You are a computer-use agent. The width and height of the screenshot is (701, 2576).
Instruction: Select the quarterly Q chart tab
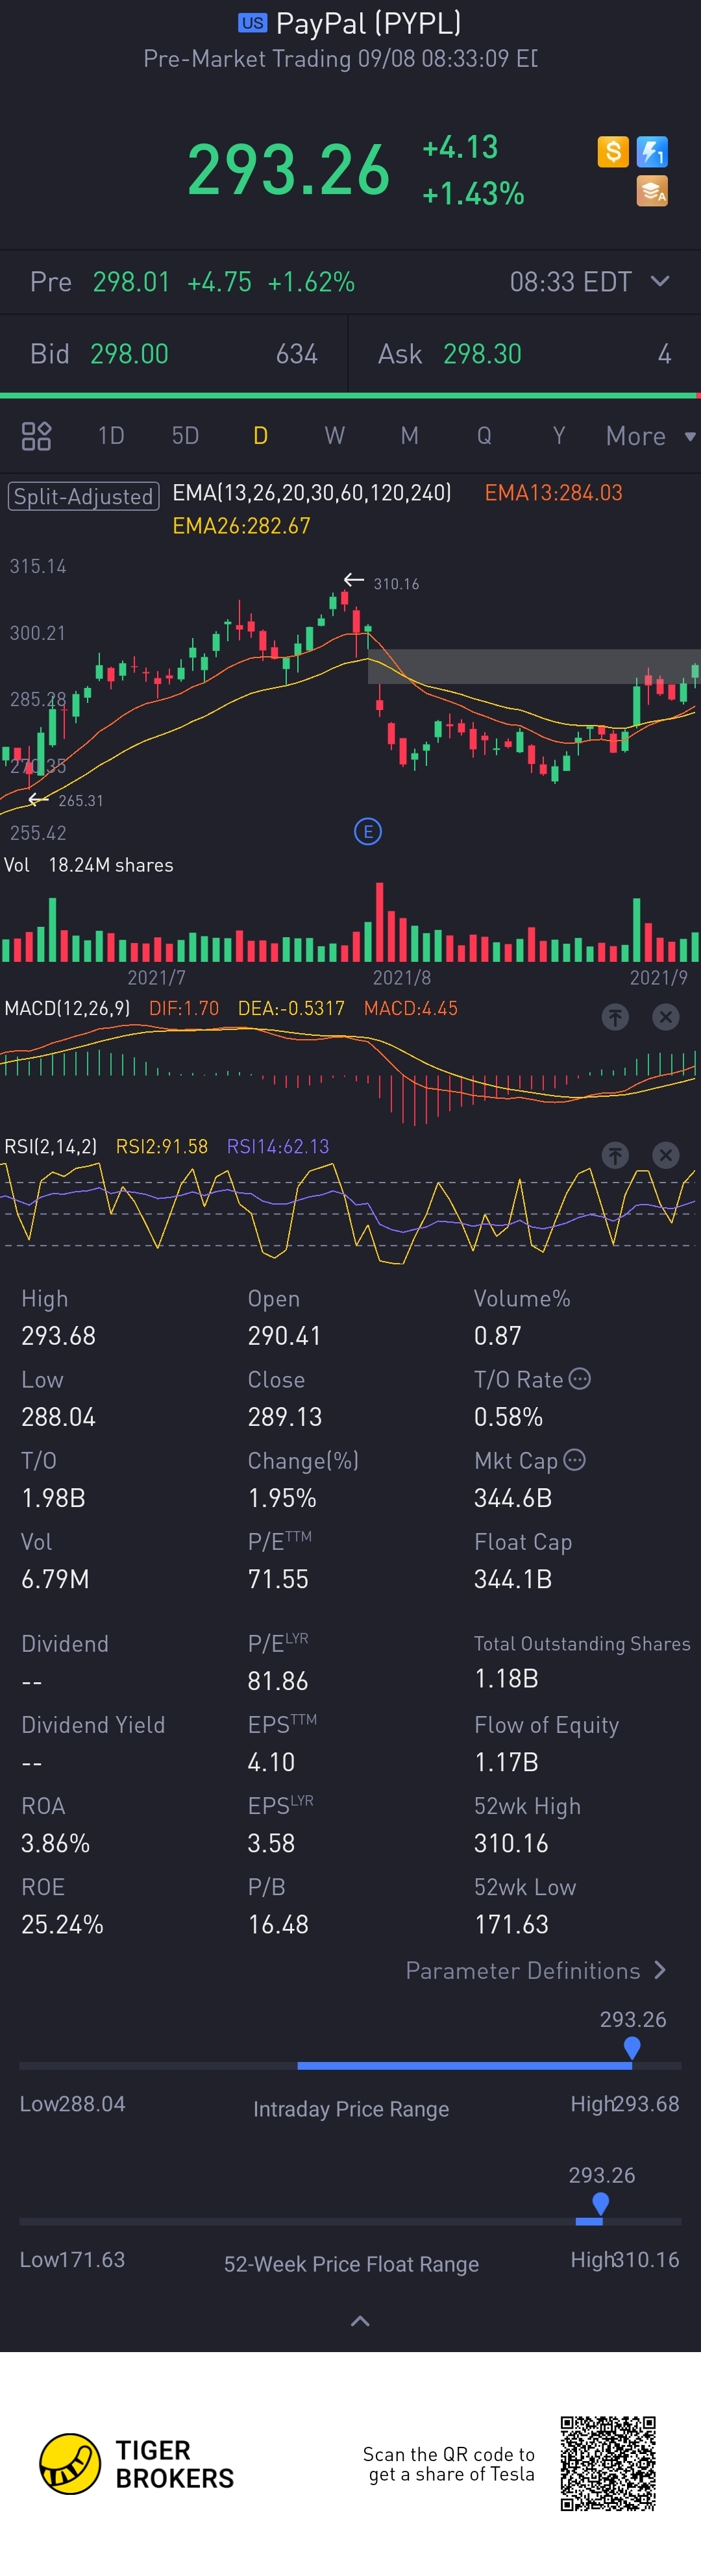tap(484, 436)
